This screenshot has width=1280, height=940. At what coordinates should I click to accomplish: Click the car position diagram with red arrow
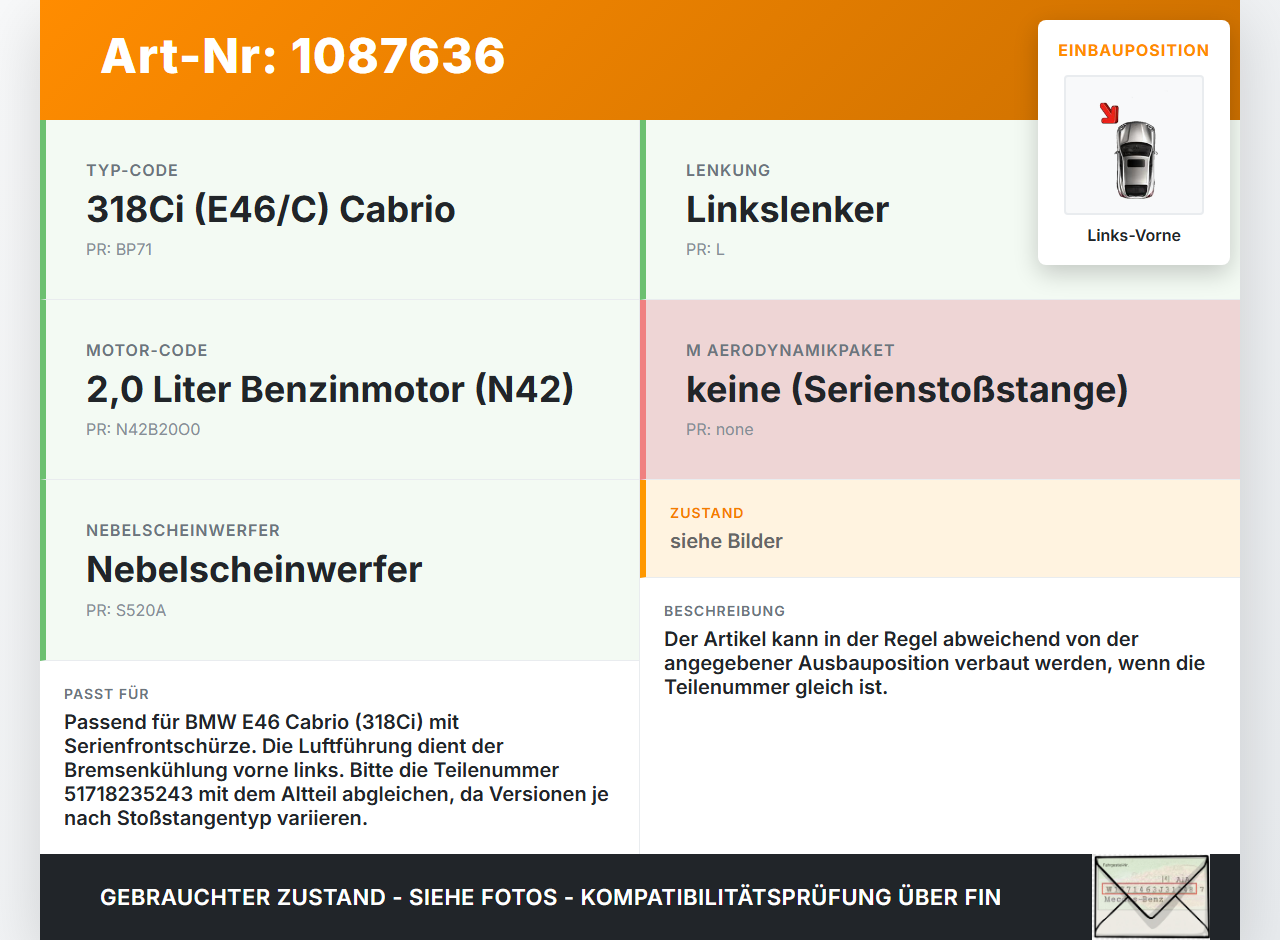pos(1134,145)
